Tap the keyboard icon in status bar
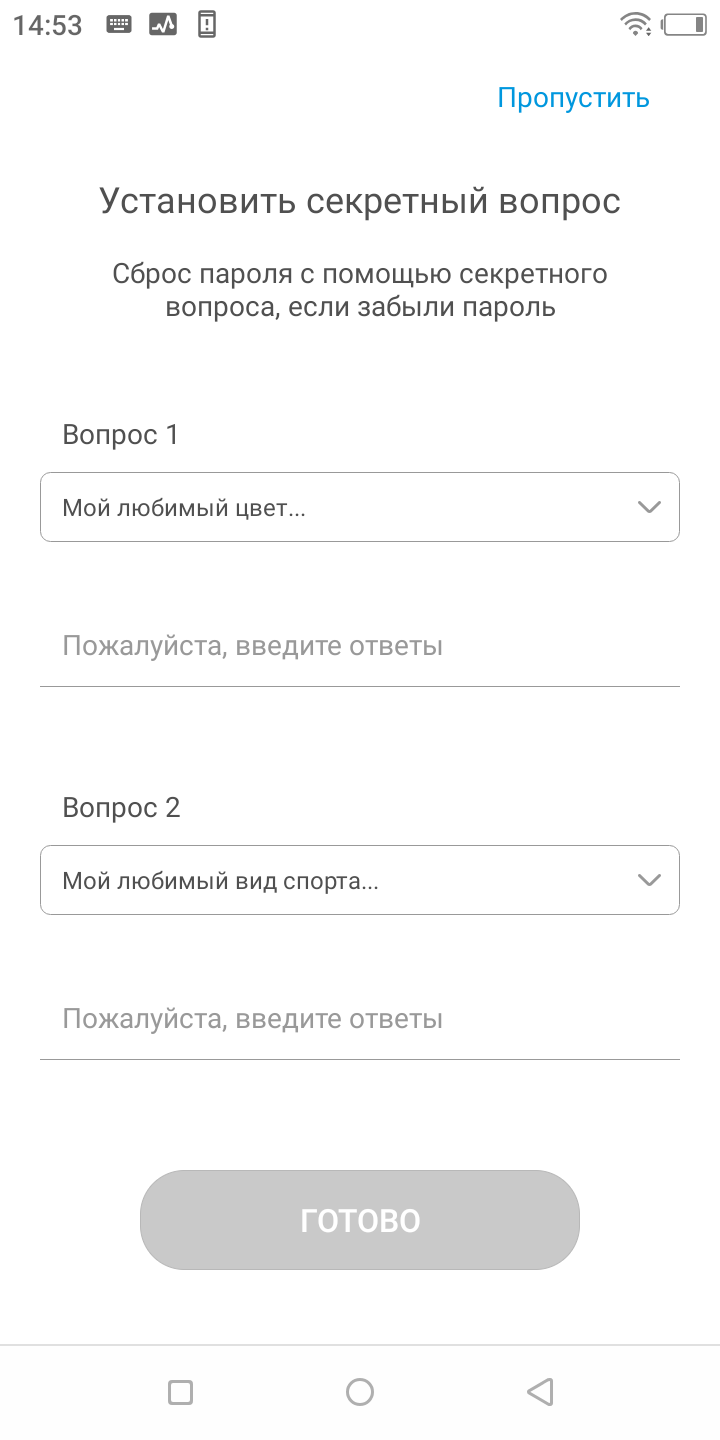720x1440 pixels. click(x=120, y=25)
